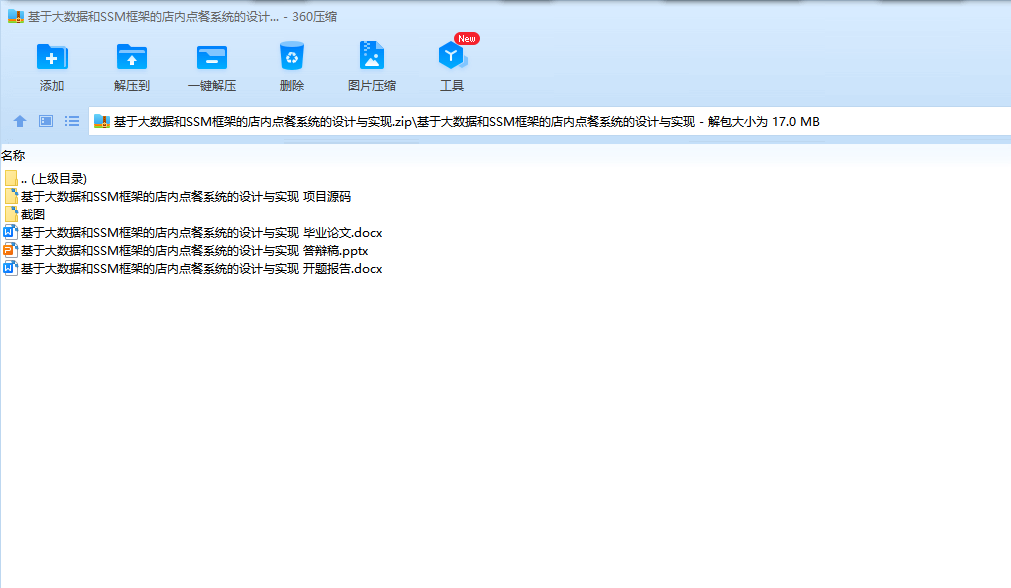Click the 添加 (Add) toolbar icon
Viewport: 1011px width, 588px height.
(52, 57)
